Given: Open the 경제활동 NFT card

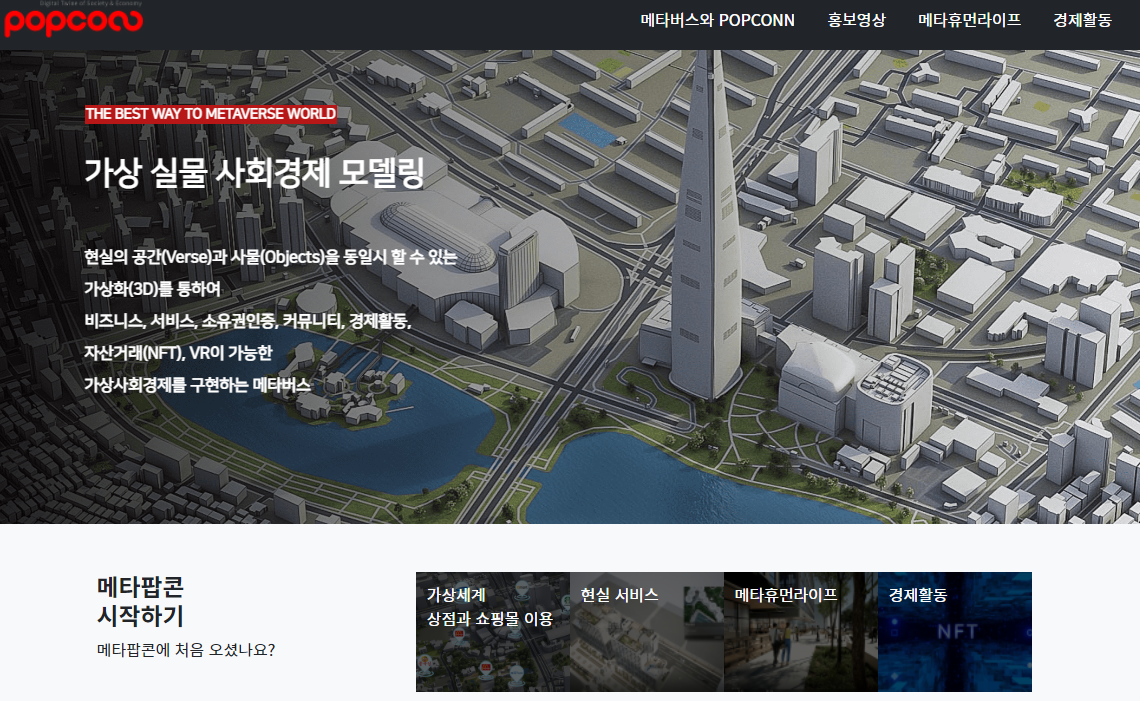Looking at the screenshot, I should pos(955,631).
